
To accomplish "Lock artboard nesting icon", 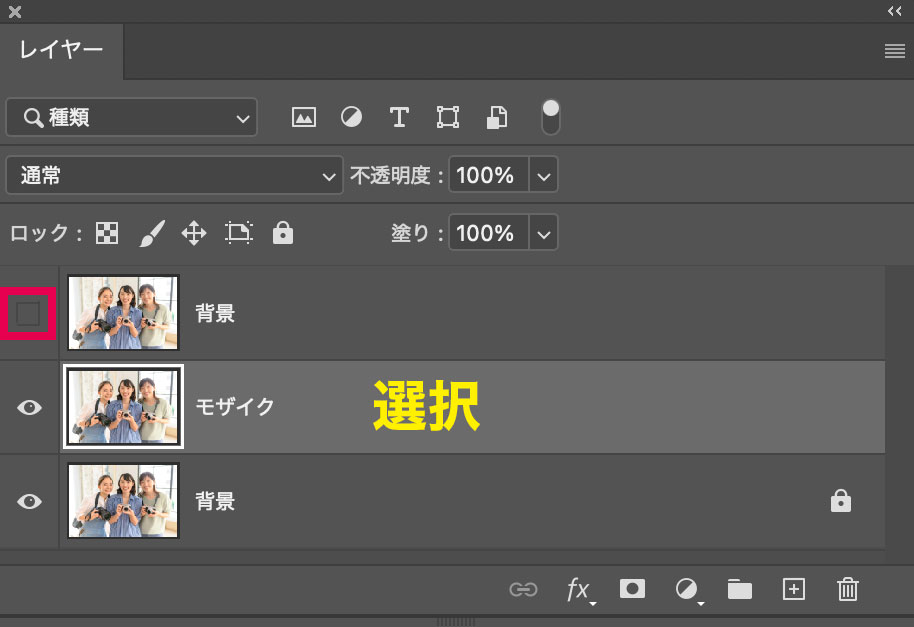I will pos(238,233).
